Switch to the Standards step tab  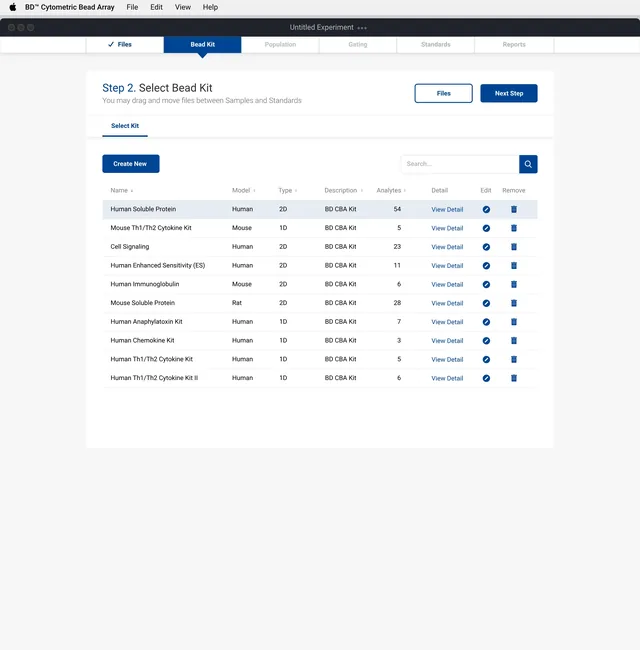tap(436, 44)
